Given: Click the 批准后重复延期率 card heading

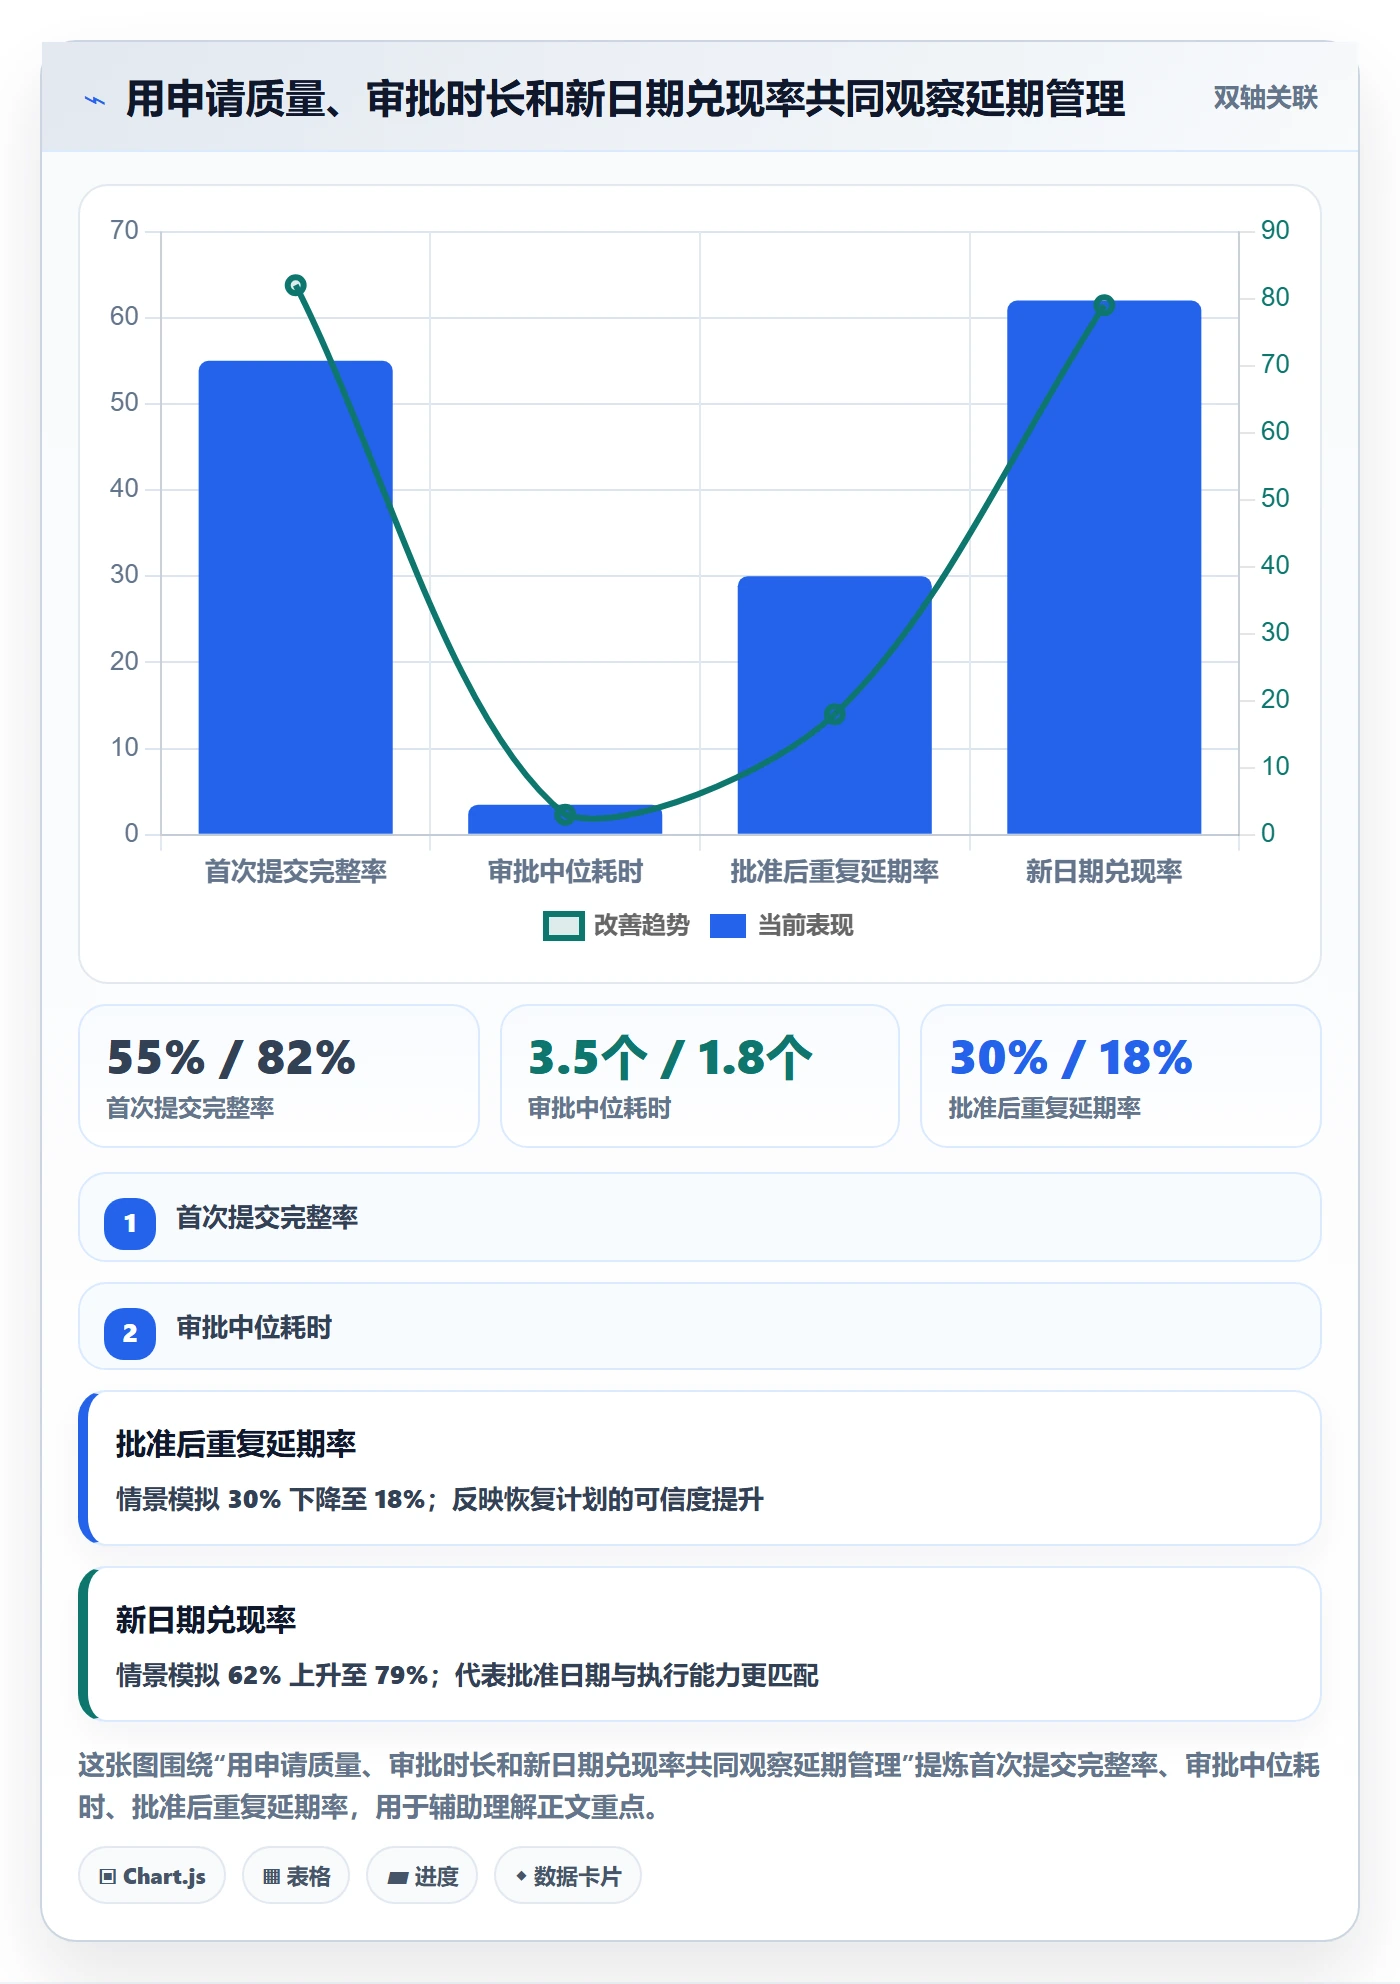Looking at the screenshot, I should coord(236,1444).
